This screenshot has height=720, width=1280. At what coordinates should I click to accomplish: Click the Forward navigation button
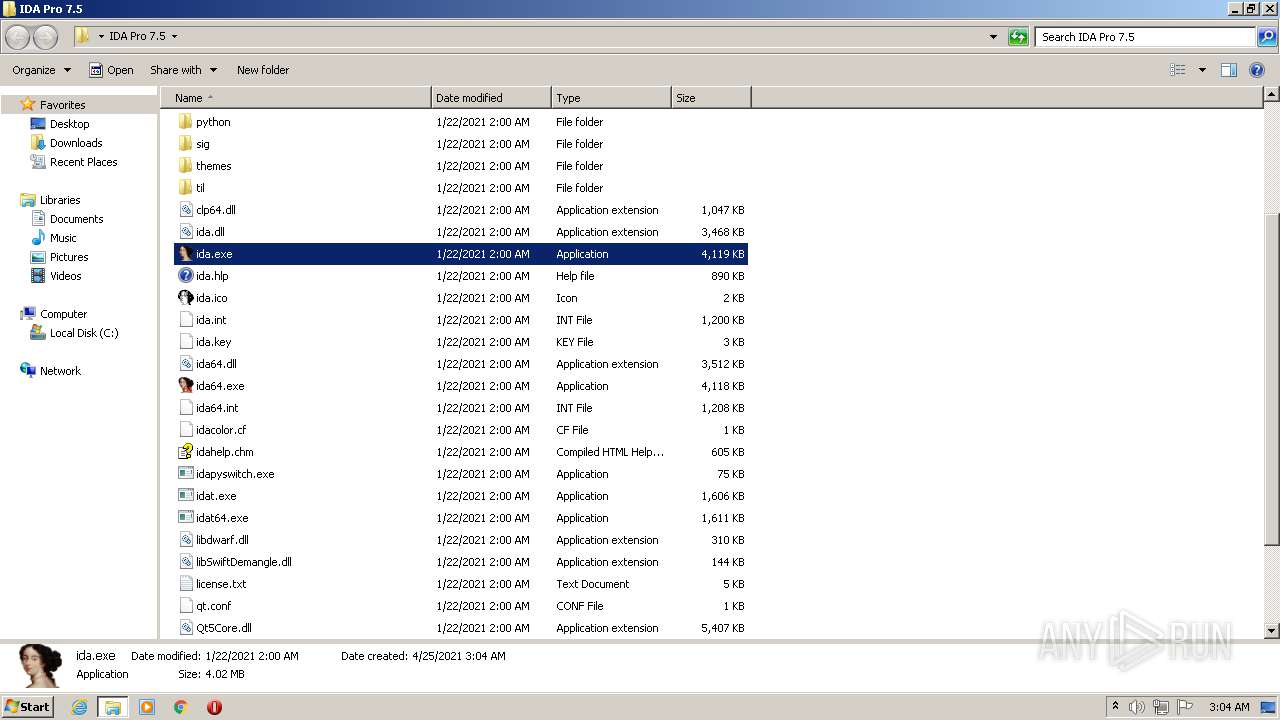tap(46, 37)
